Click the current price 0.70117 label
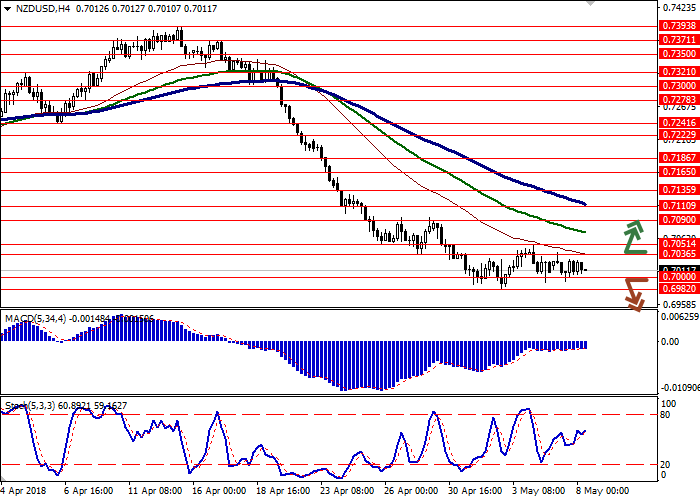Screen dimensions: 700x500 [x=677, y=269]
